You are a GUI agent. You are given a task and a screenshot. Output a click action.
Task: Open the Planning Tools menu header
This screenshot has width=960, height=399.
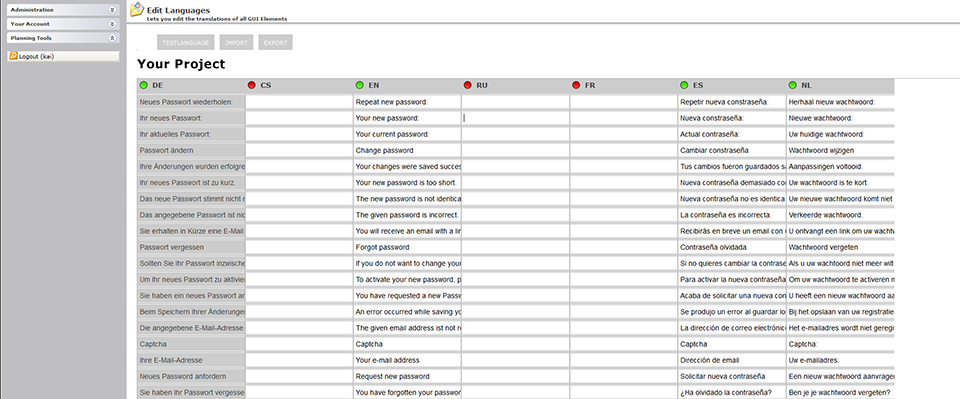click(63, 38)
